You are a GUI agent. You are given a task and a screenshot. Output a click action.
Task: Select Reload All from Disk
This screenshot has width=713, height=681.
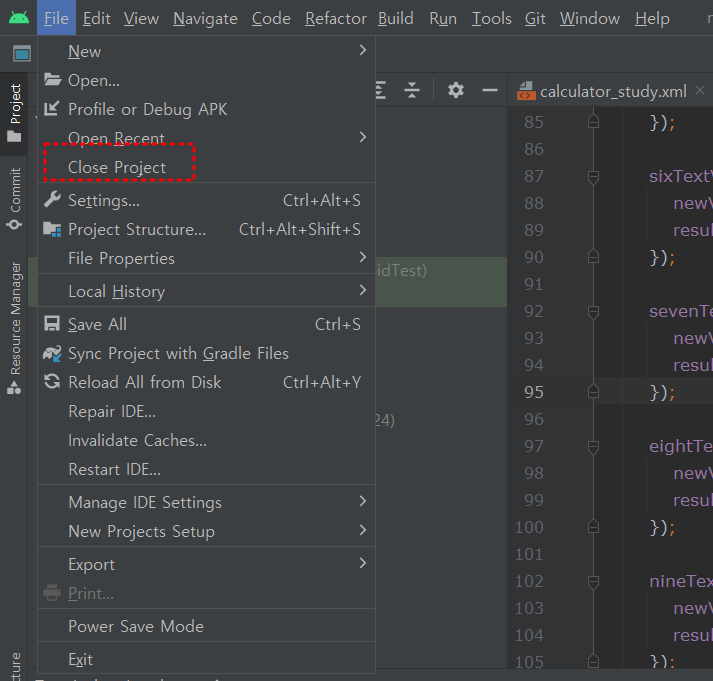click(206, 382)
